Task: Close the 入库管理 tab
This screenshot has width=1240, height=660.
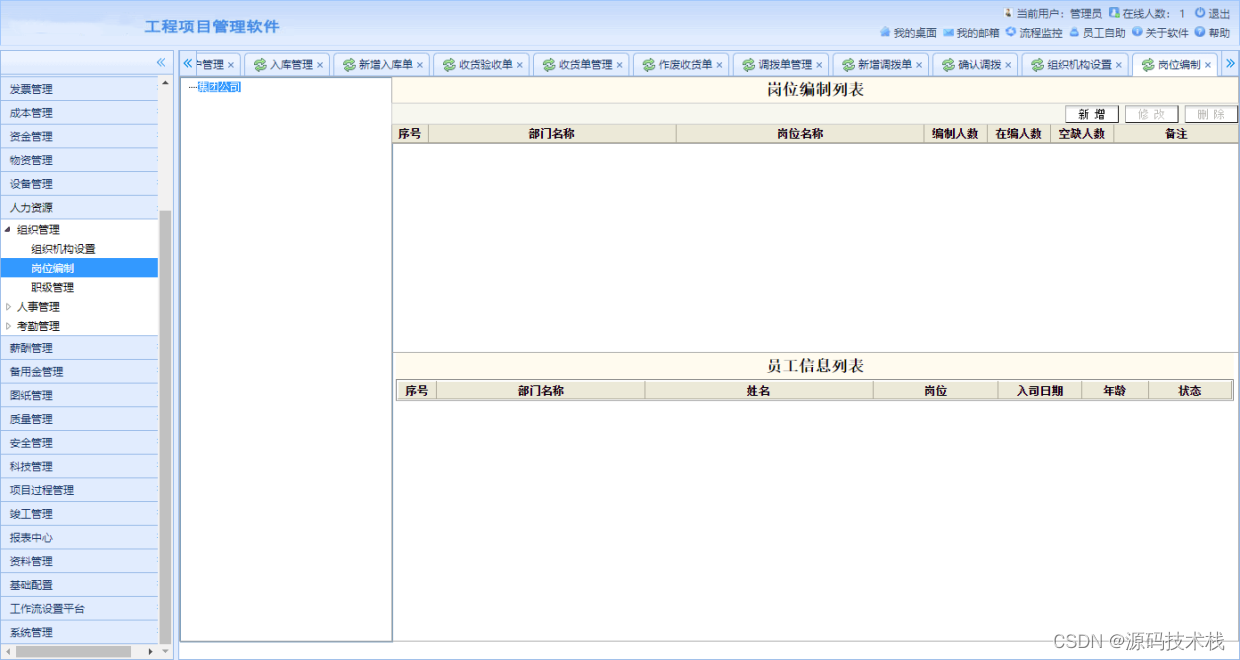Action: click(320, 65)
